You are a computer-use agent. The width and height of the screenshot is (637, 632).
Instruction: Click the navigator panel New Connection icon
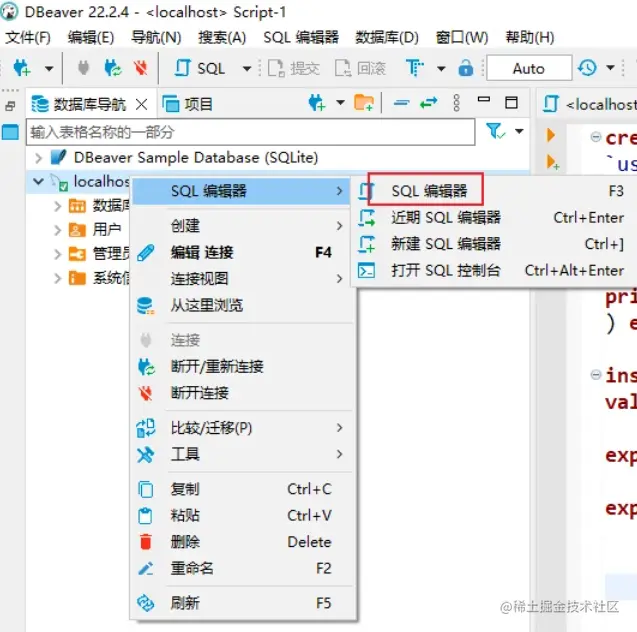click(316, 103)
